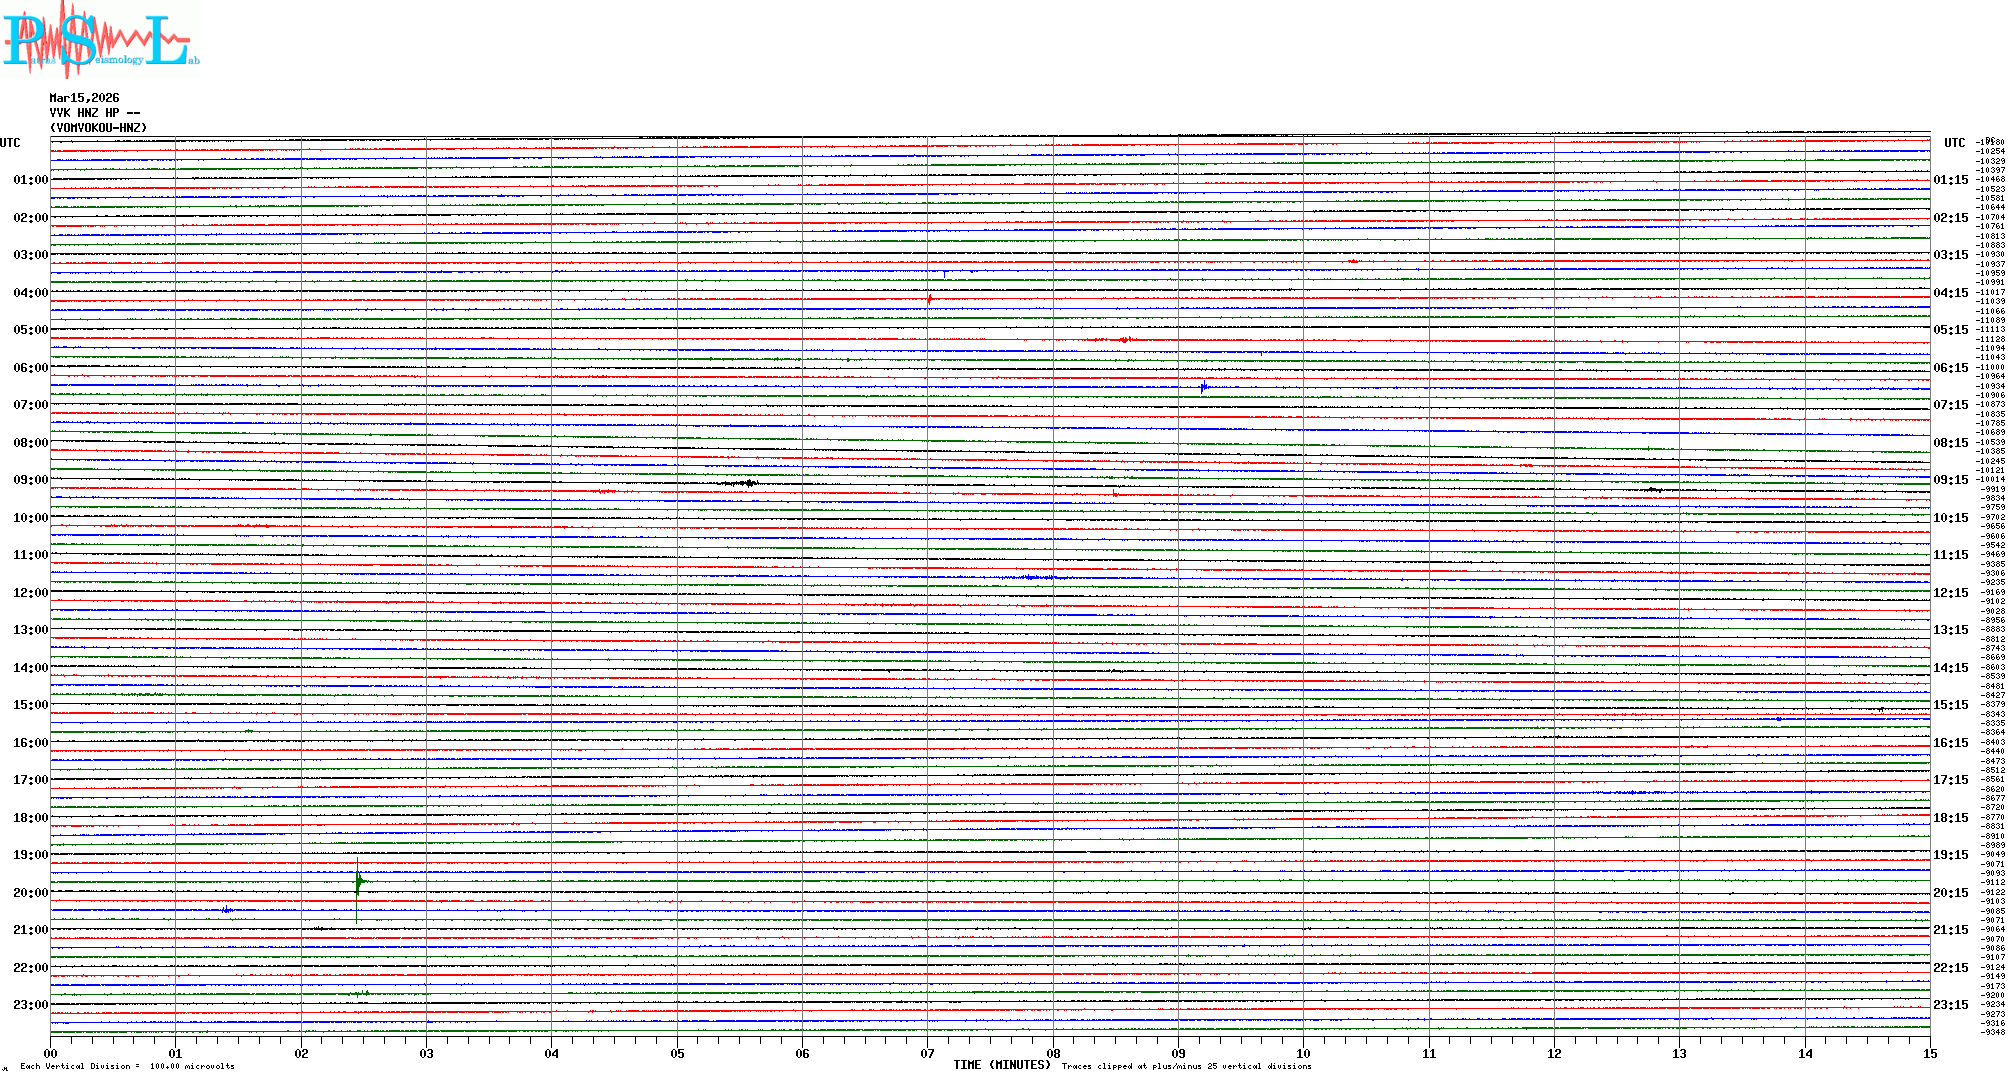Click the VVK HNZ HP station label
Screen dimensions: 2010x1080
[94, 113]
